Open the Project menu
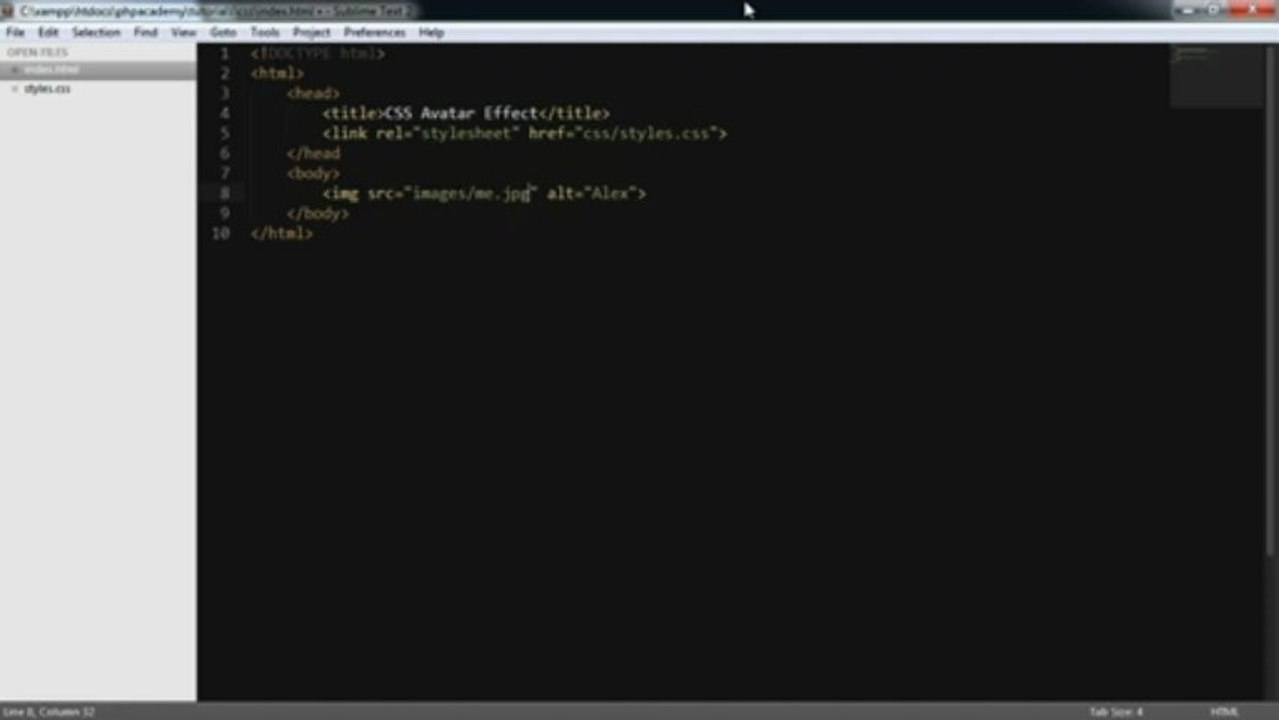This screenshot has width=1279, height=720. 312,32
